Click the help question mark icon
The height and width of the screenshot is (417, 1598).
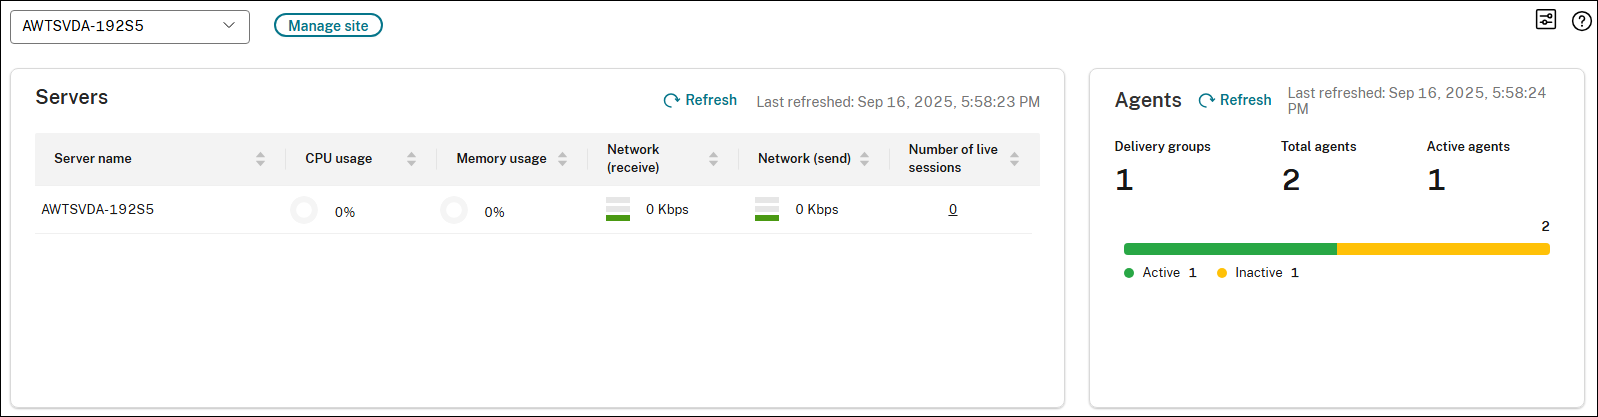[x=1581, y=21]
